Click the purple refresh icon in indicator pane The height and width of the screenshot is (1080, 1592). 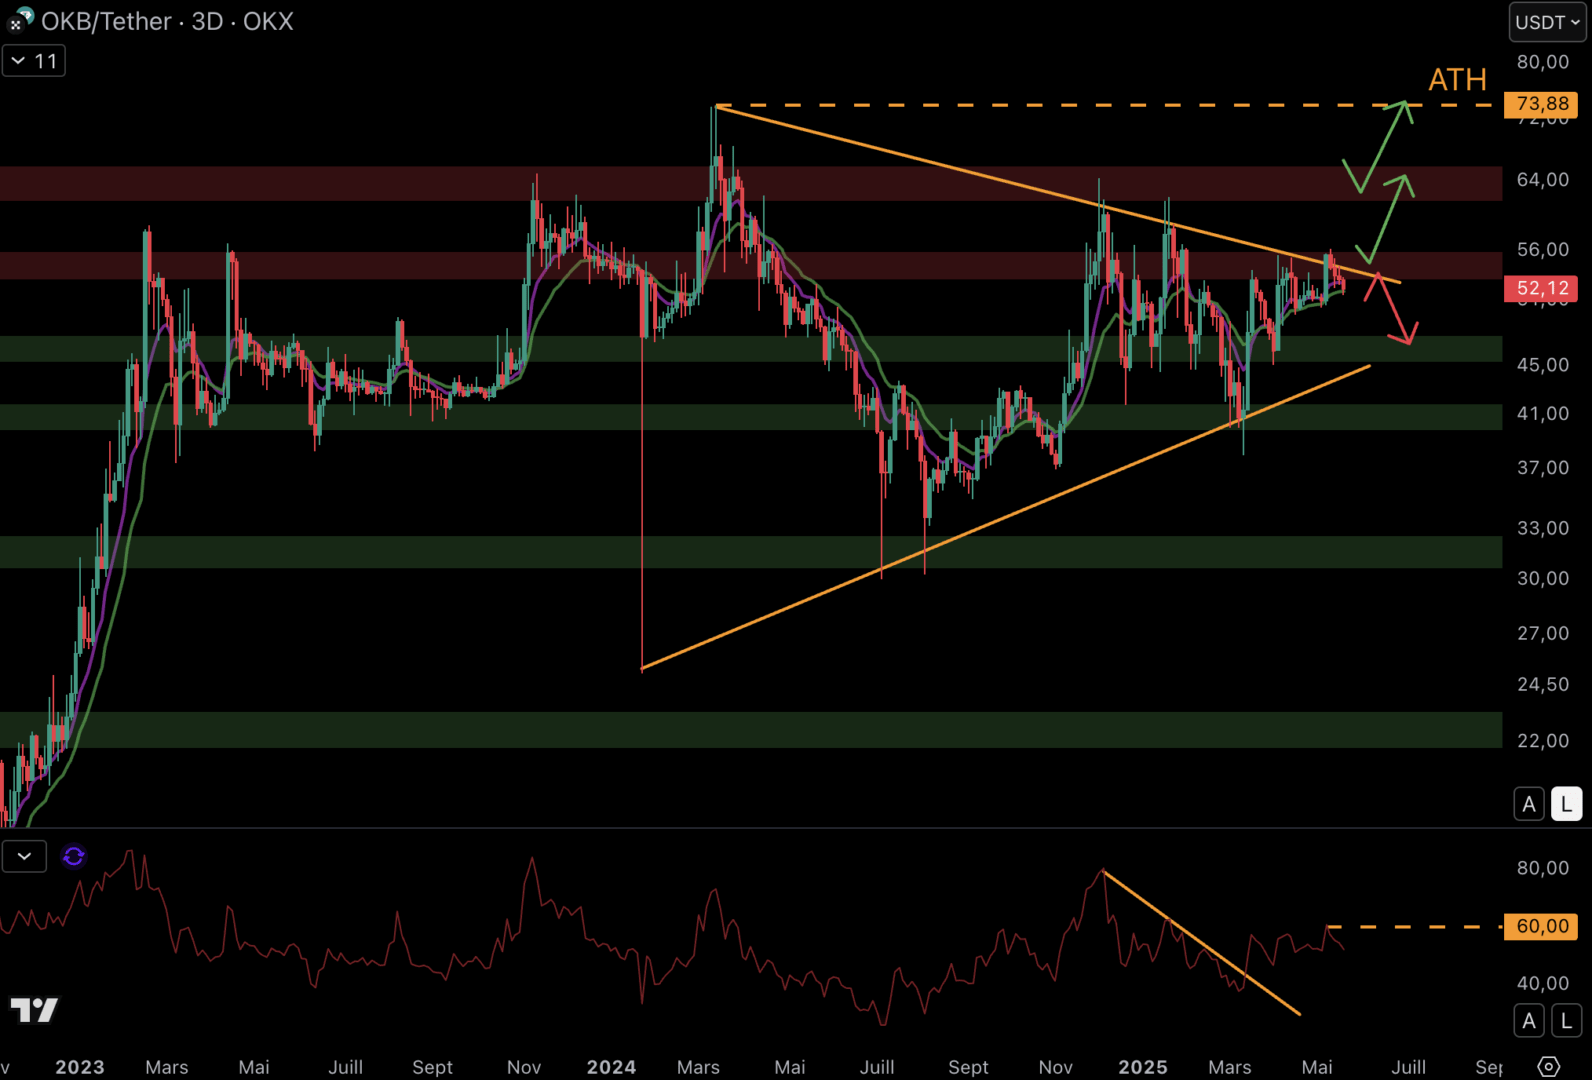[x=73, y=857]
